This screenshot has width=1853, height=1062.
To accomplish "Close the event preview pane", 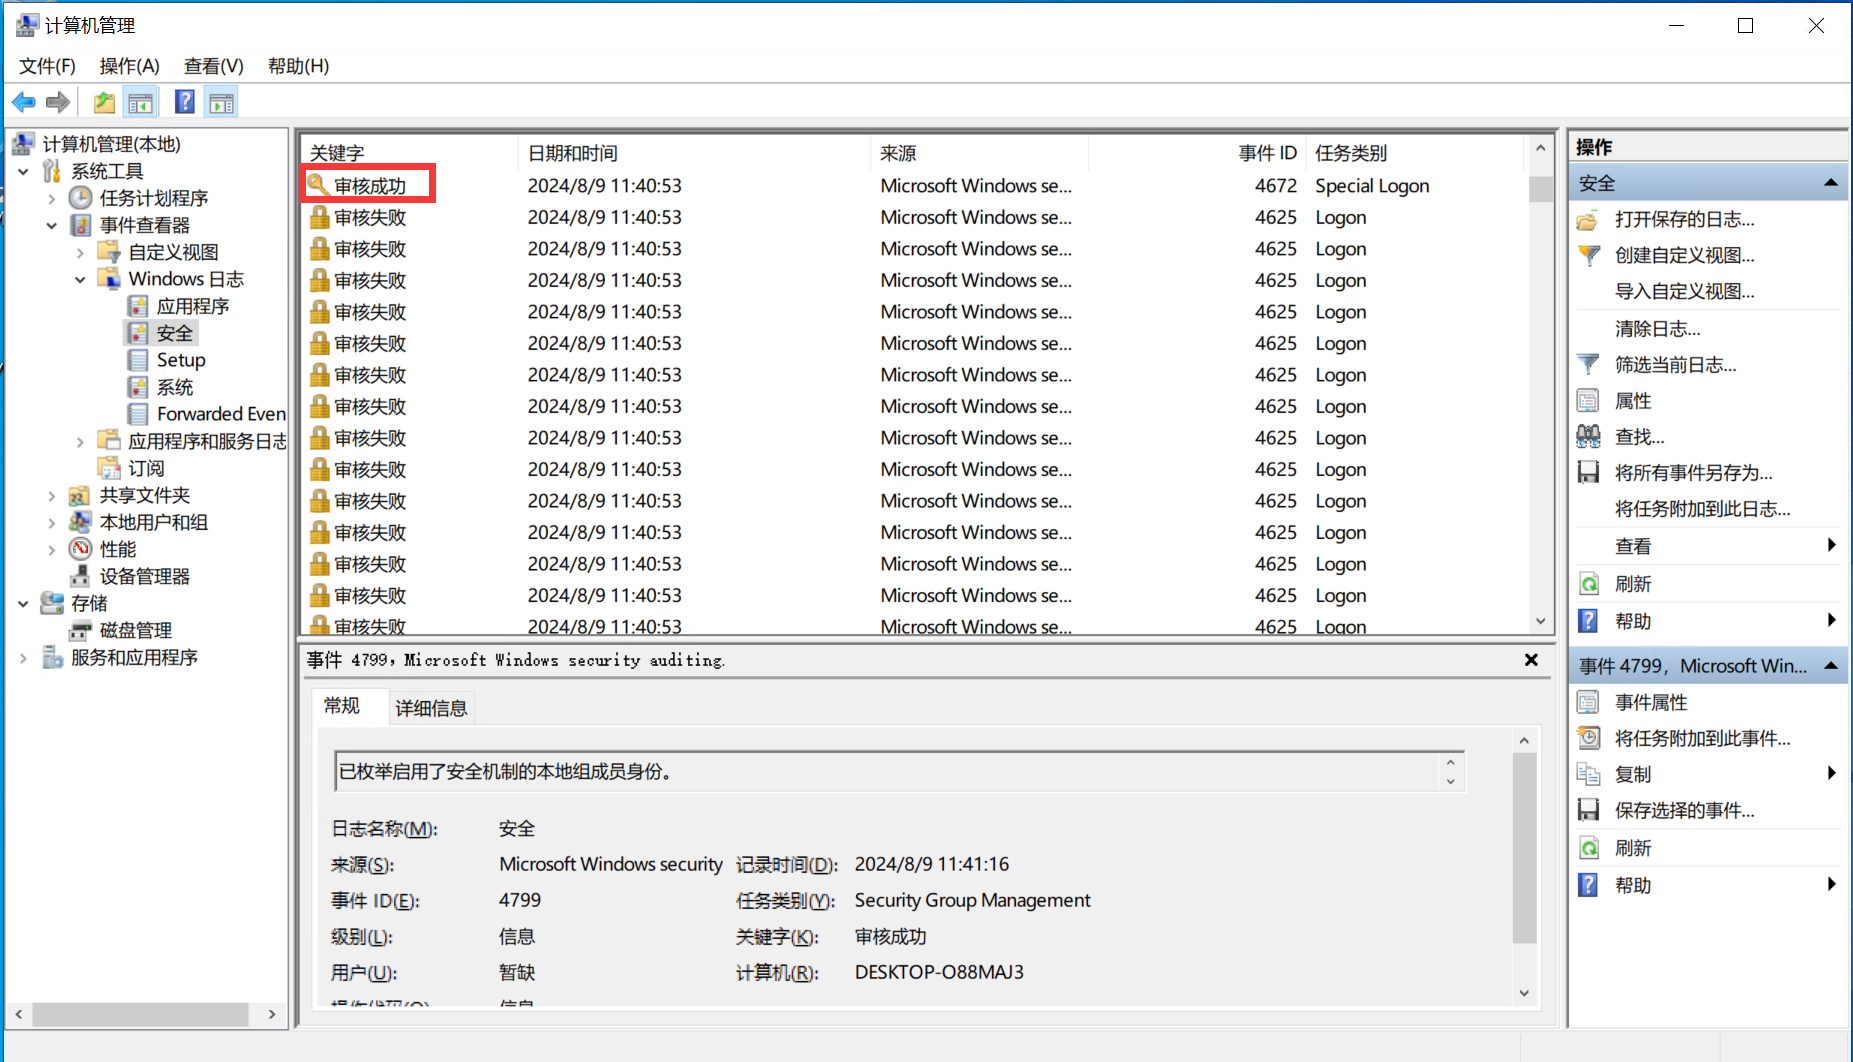I will (x=1530, y=660).
